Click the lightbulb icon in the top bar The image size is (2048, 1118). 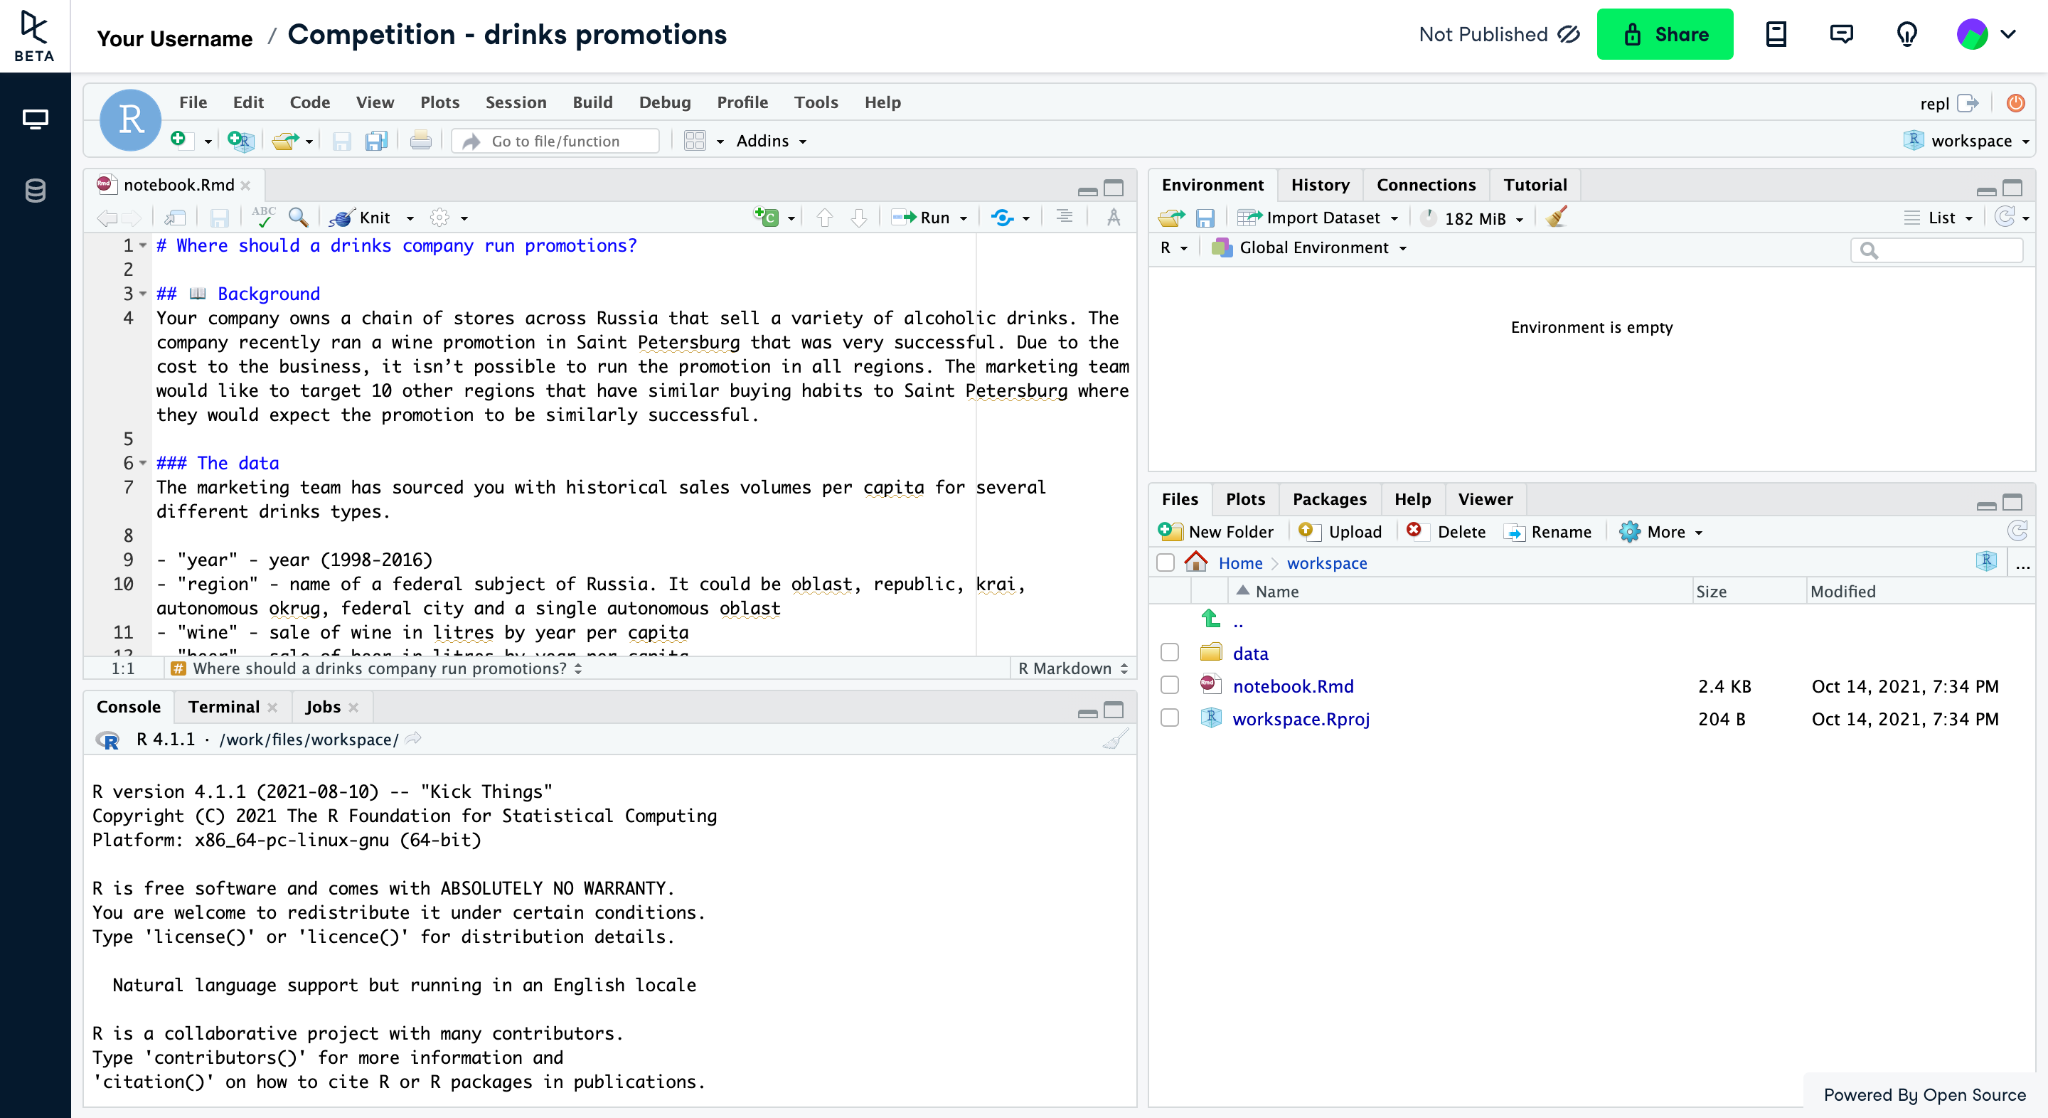click(x=1907, y=35)
